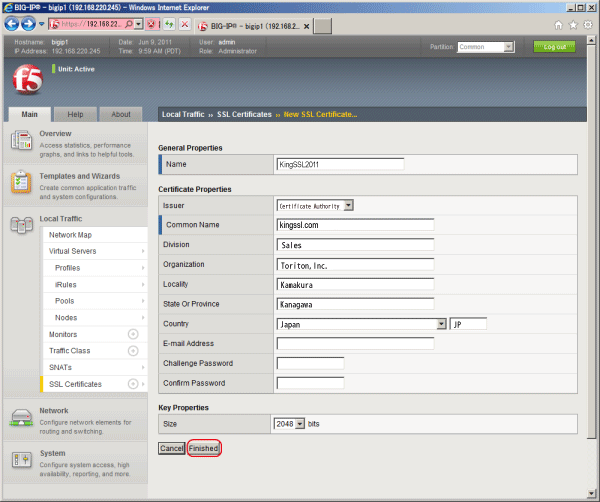Image resolution: width=600 pixels, height=502 pixels.
Task: Open Templates and Wizards clipboard icon
Action: 21,182
